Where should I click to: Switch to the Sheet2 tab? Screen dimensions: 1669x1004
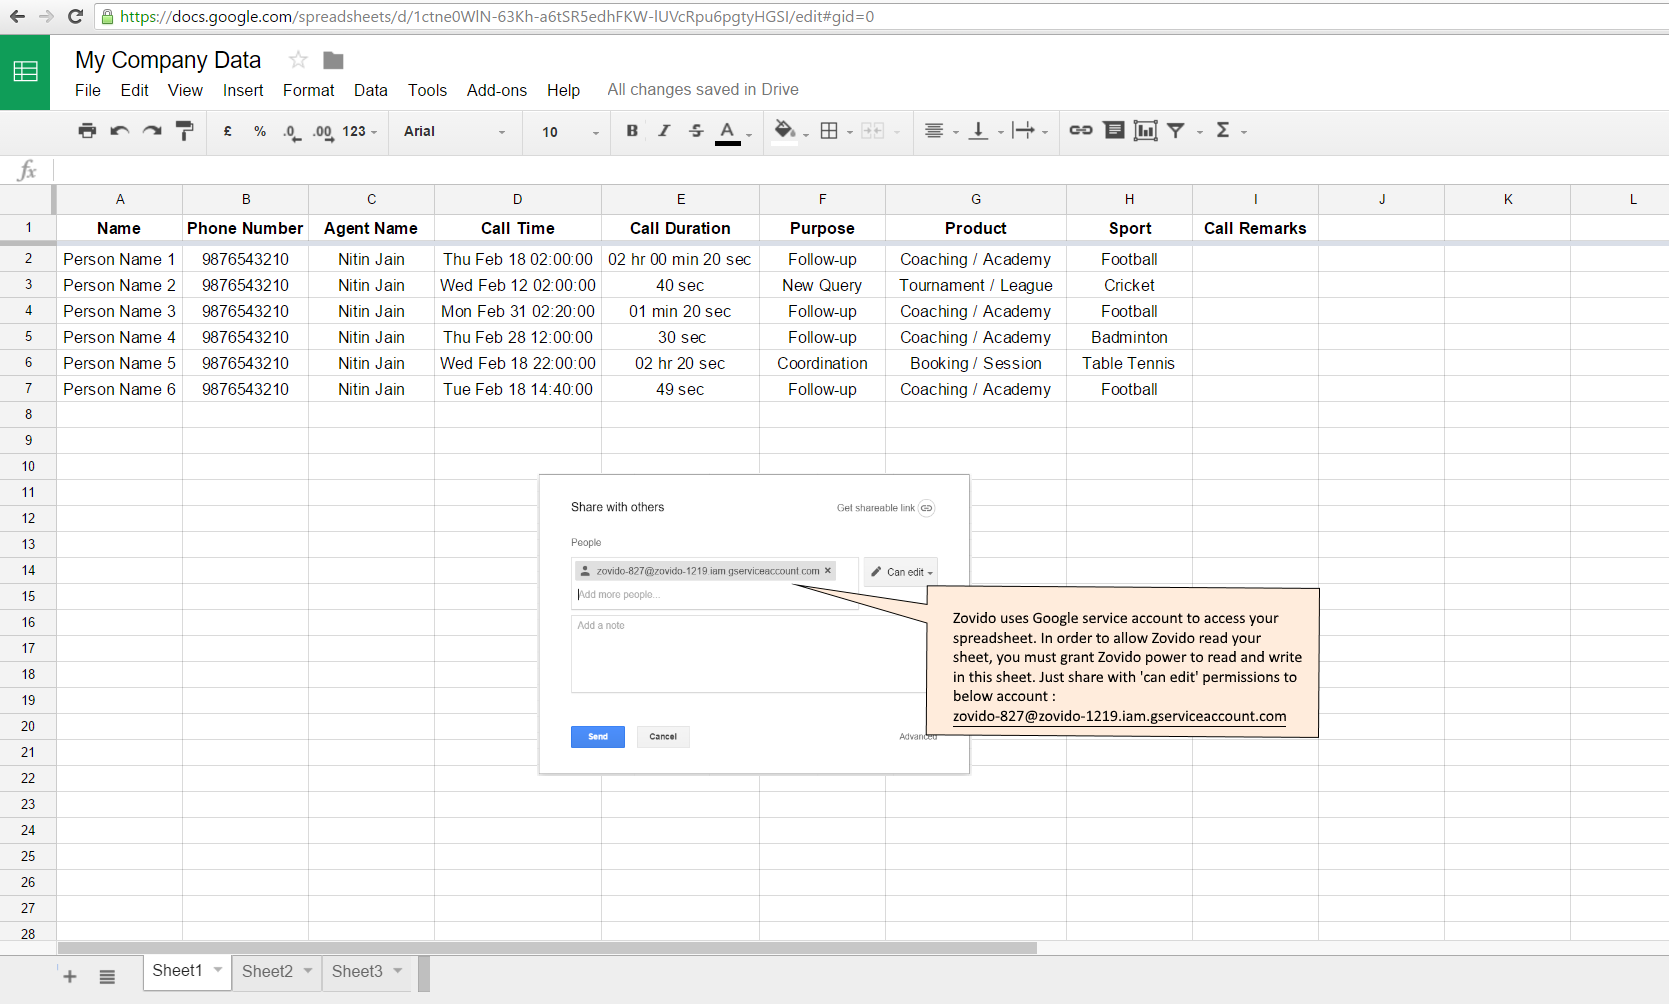[x=267, y=971]
